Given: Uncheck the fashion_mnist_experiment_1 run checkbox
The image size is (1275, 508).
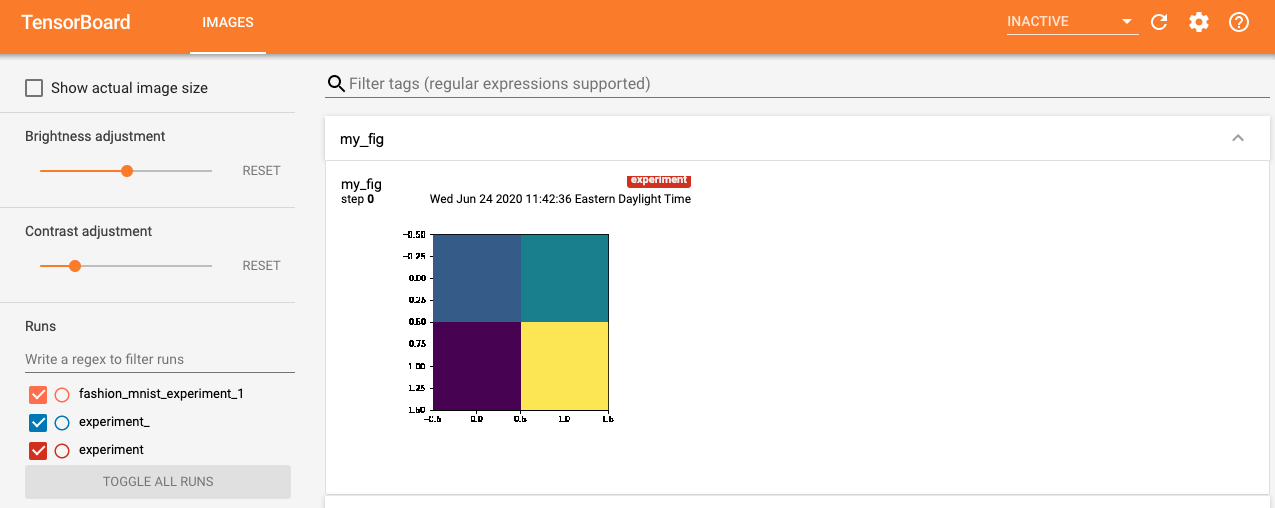Looking at the screenshot, I should tap(39, 394).
